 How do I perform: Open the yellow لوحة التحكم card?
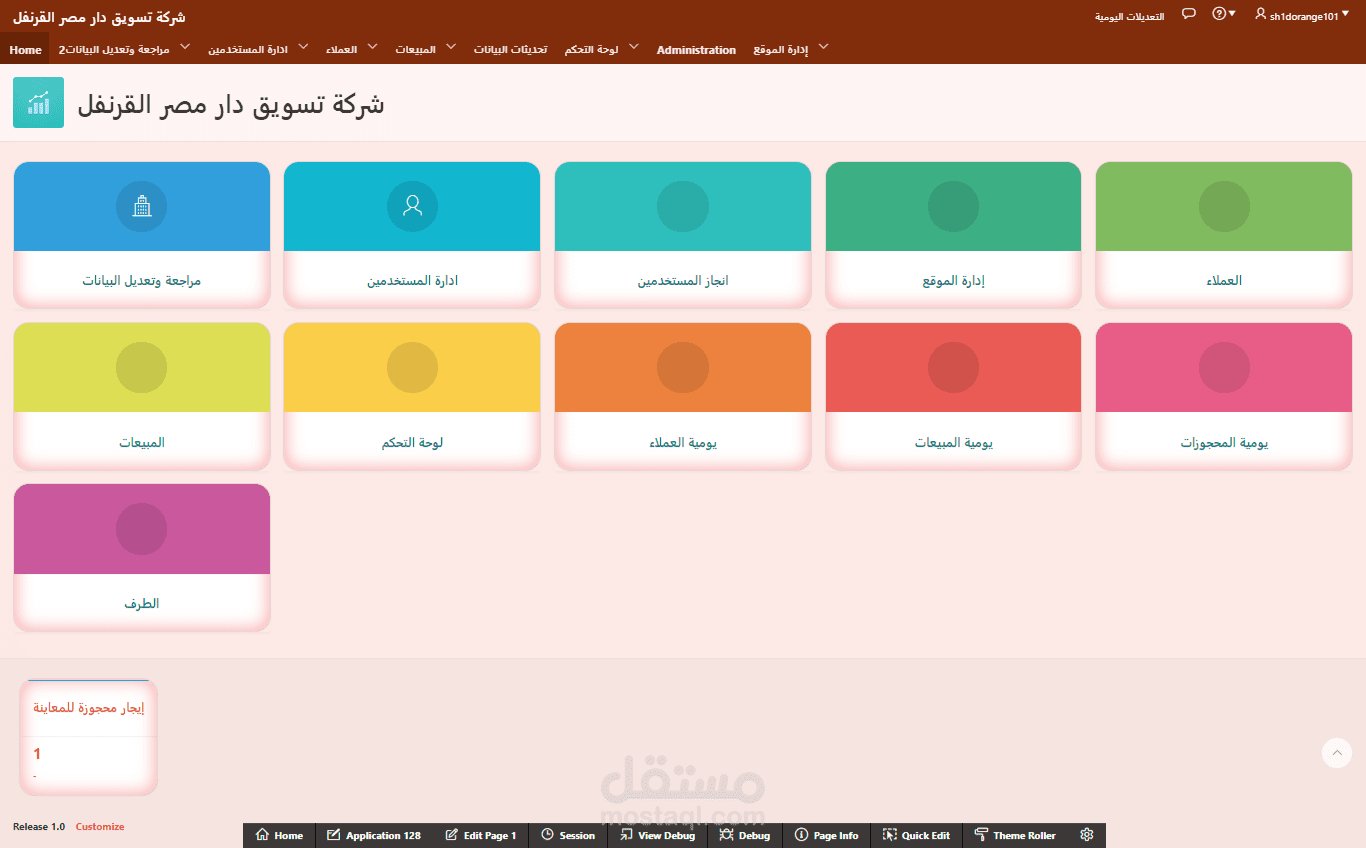412,396
